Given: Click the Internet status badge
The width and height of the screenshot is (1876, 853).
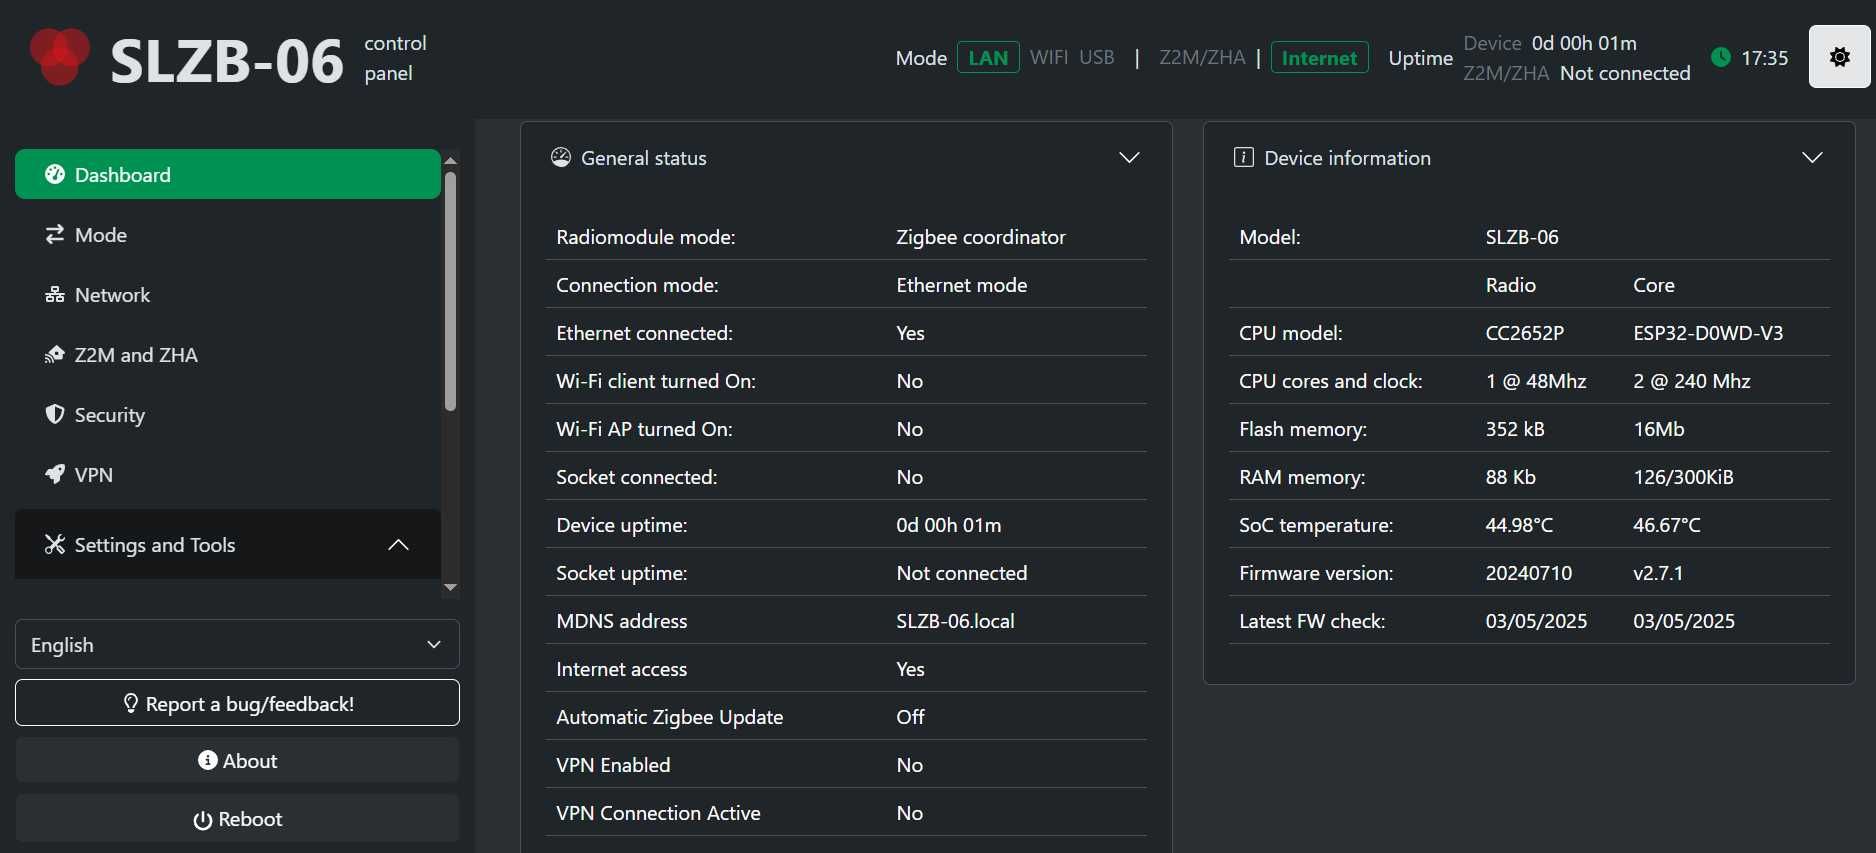Looking at the screenshot, I should [1319, 57].
